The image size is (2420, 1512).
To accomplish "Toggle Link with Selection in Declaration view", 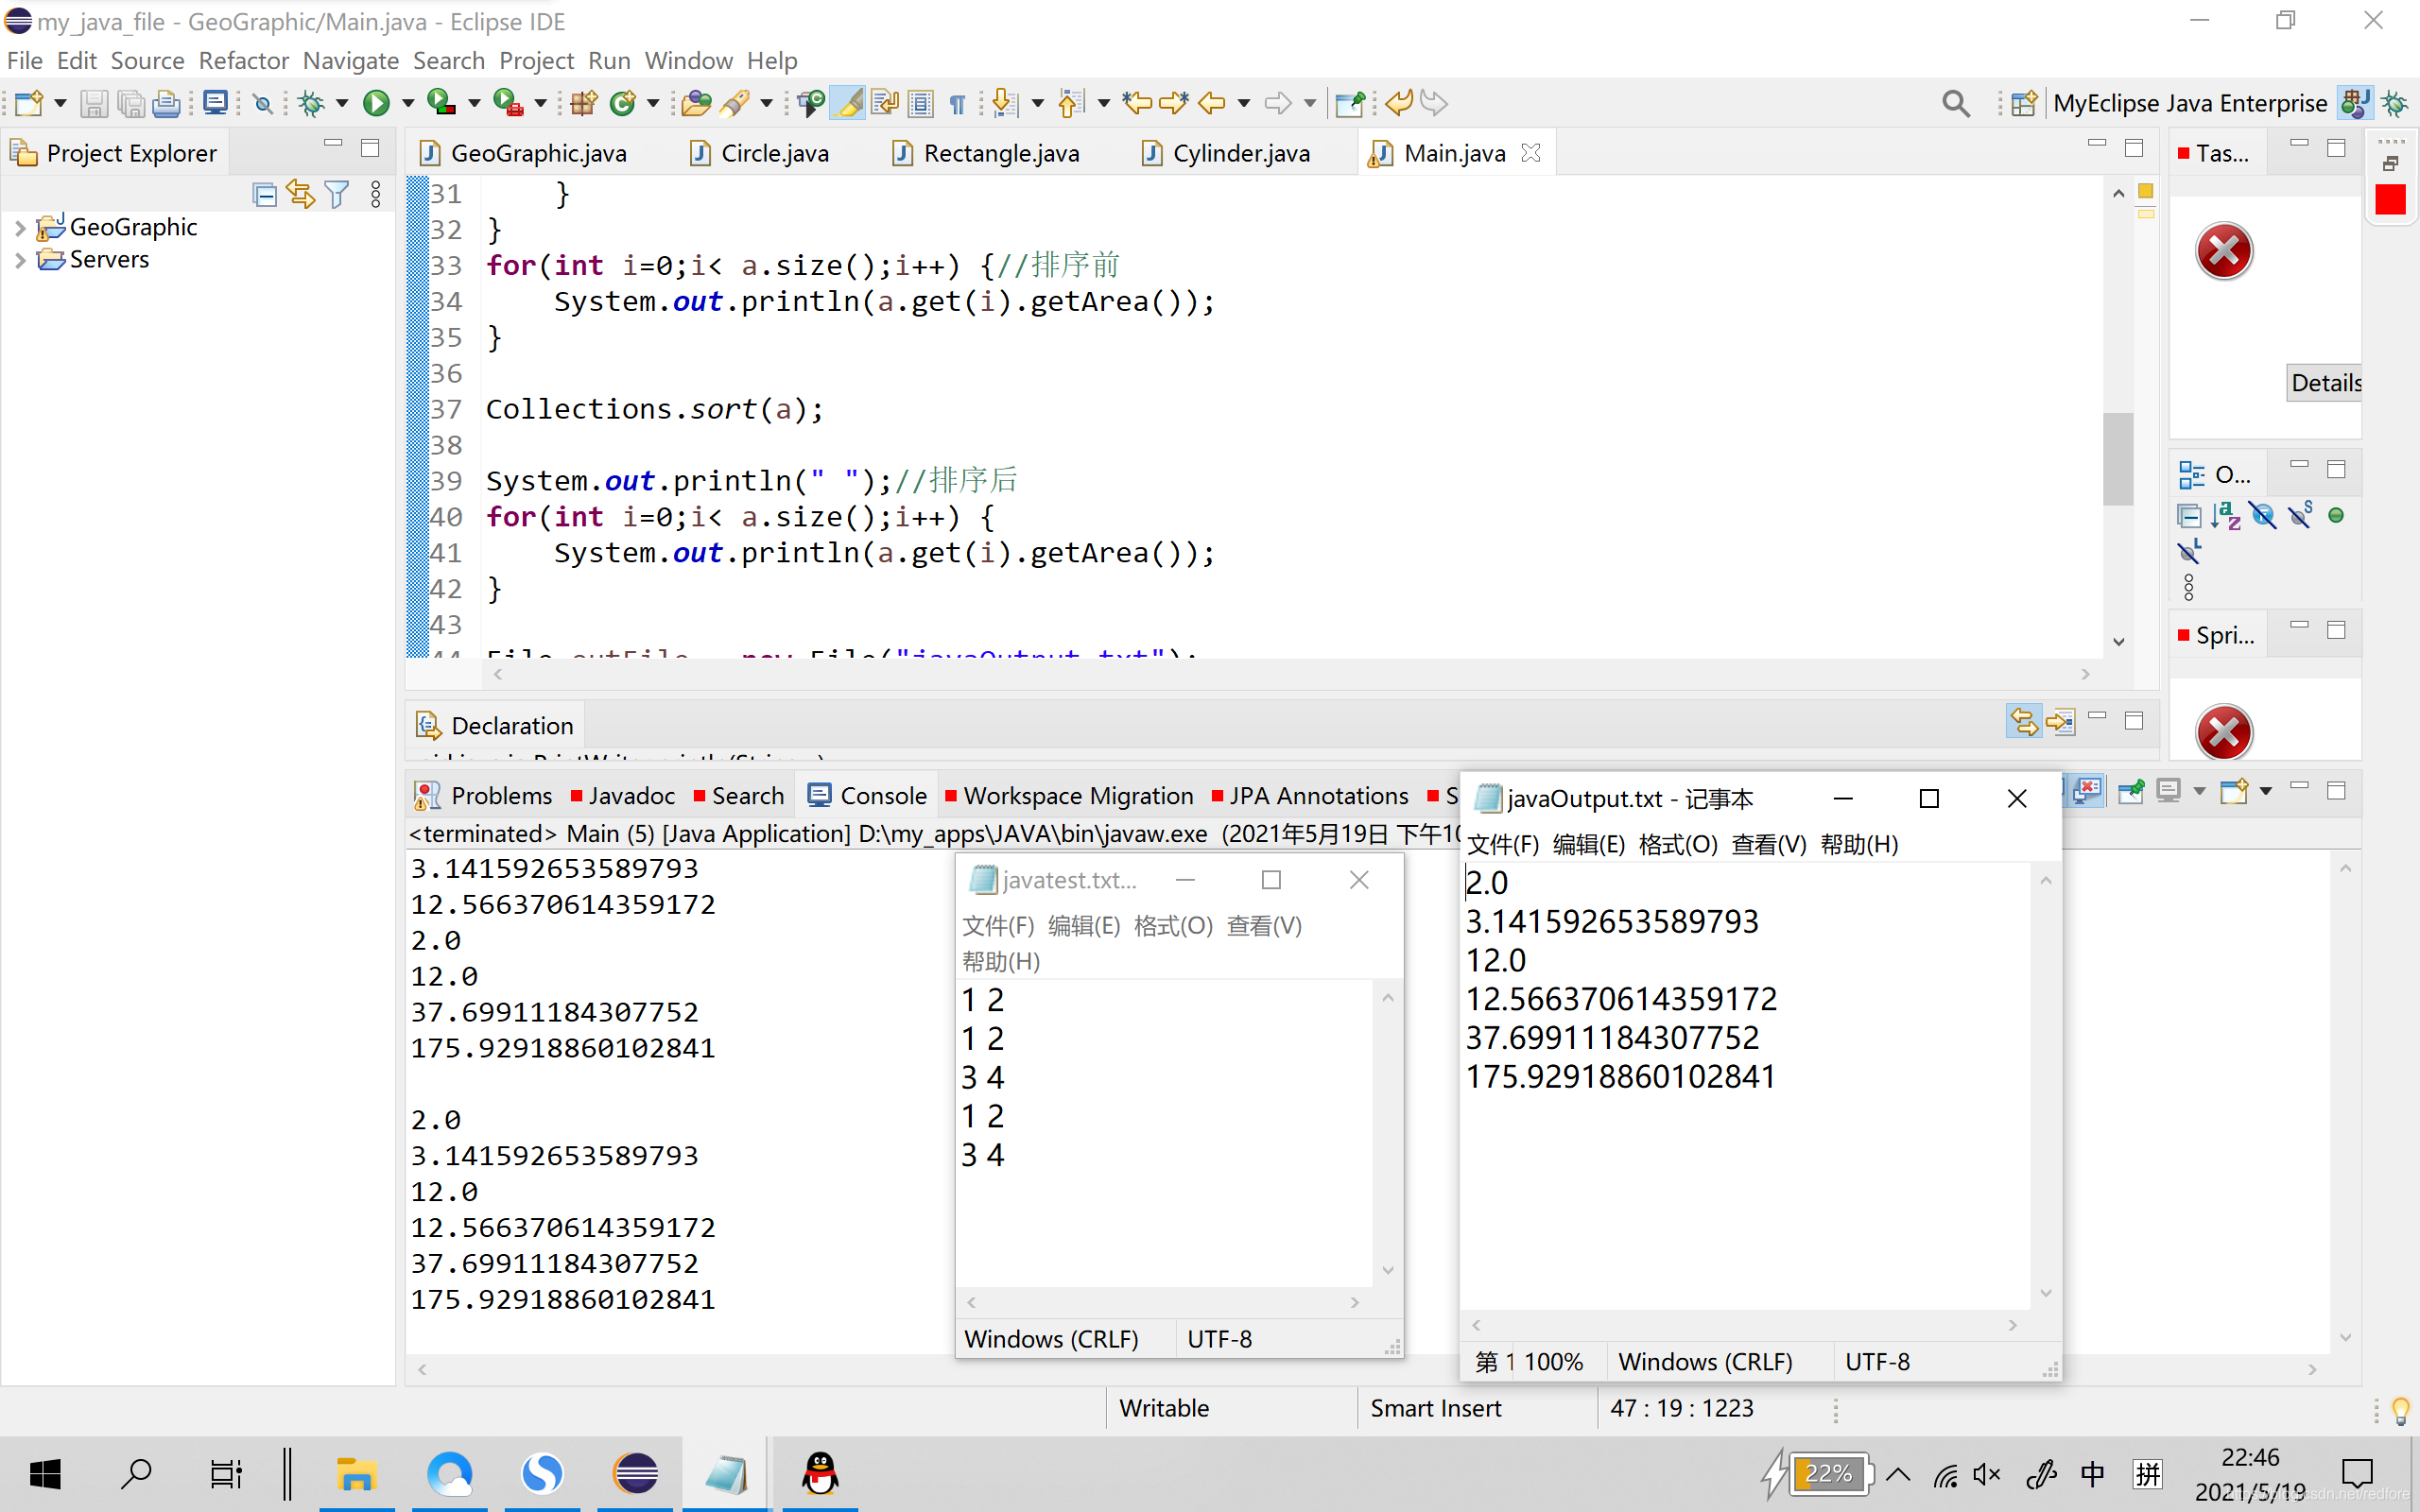I will [2025, 721].
